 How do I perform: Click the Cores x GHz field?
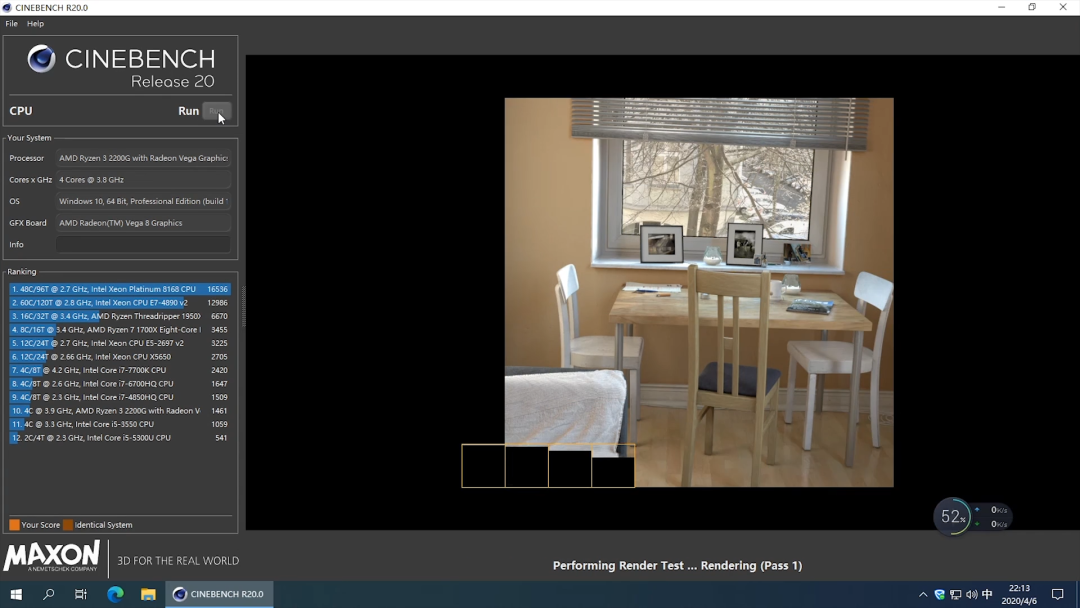143,180
